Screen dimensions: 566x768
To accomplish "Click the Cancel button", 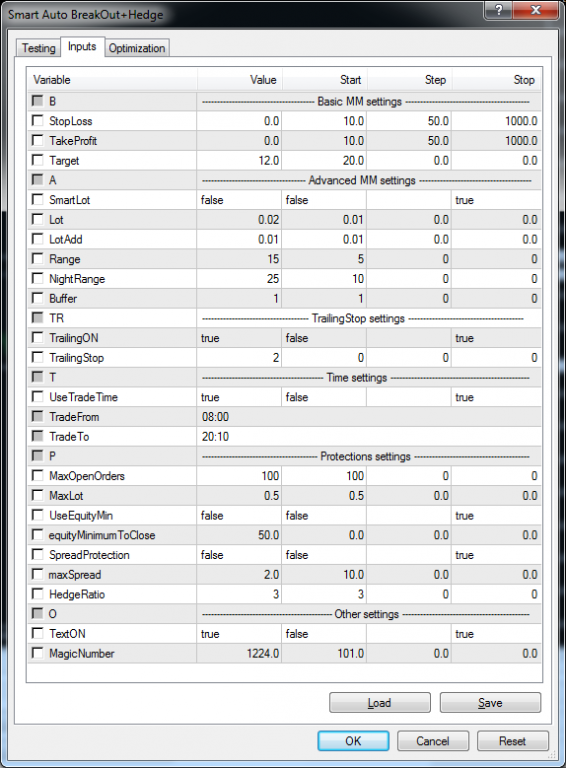I will pyautogui.click(x=433, y=741).
